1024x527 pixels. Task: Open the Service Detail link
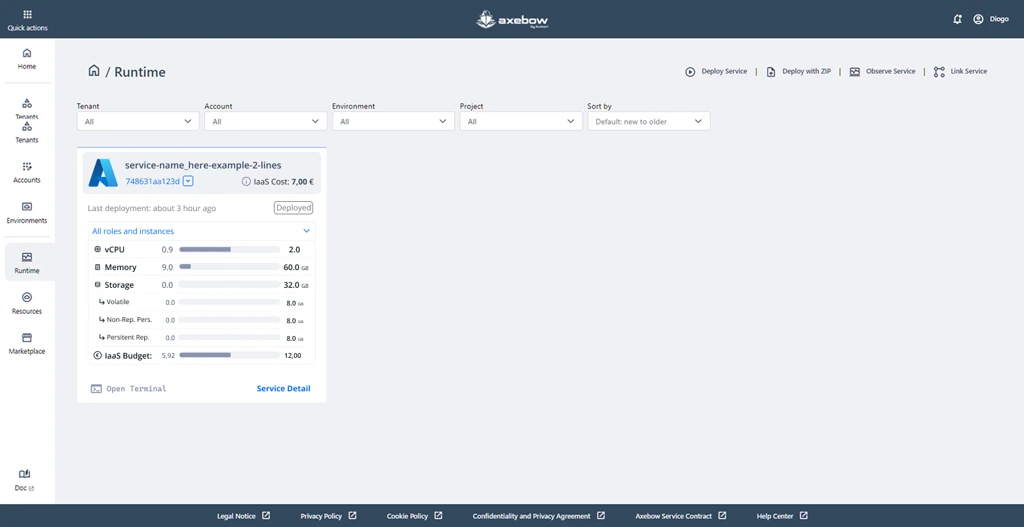pos(283,388)
